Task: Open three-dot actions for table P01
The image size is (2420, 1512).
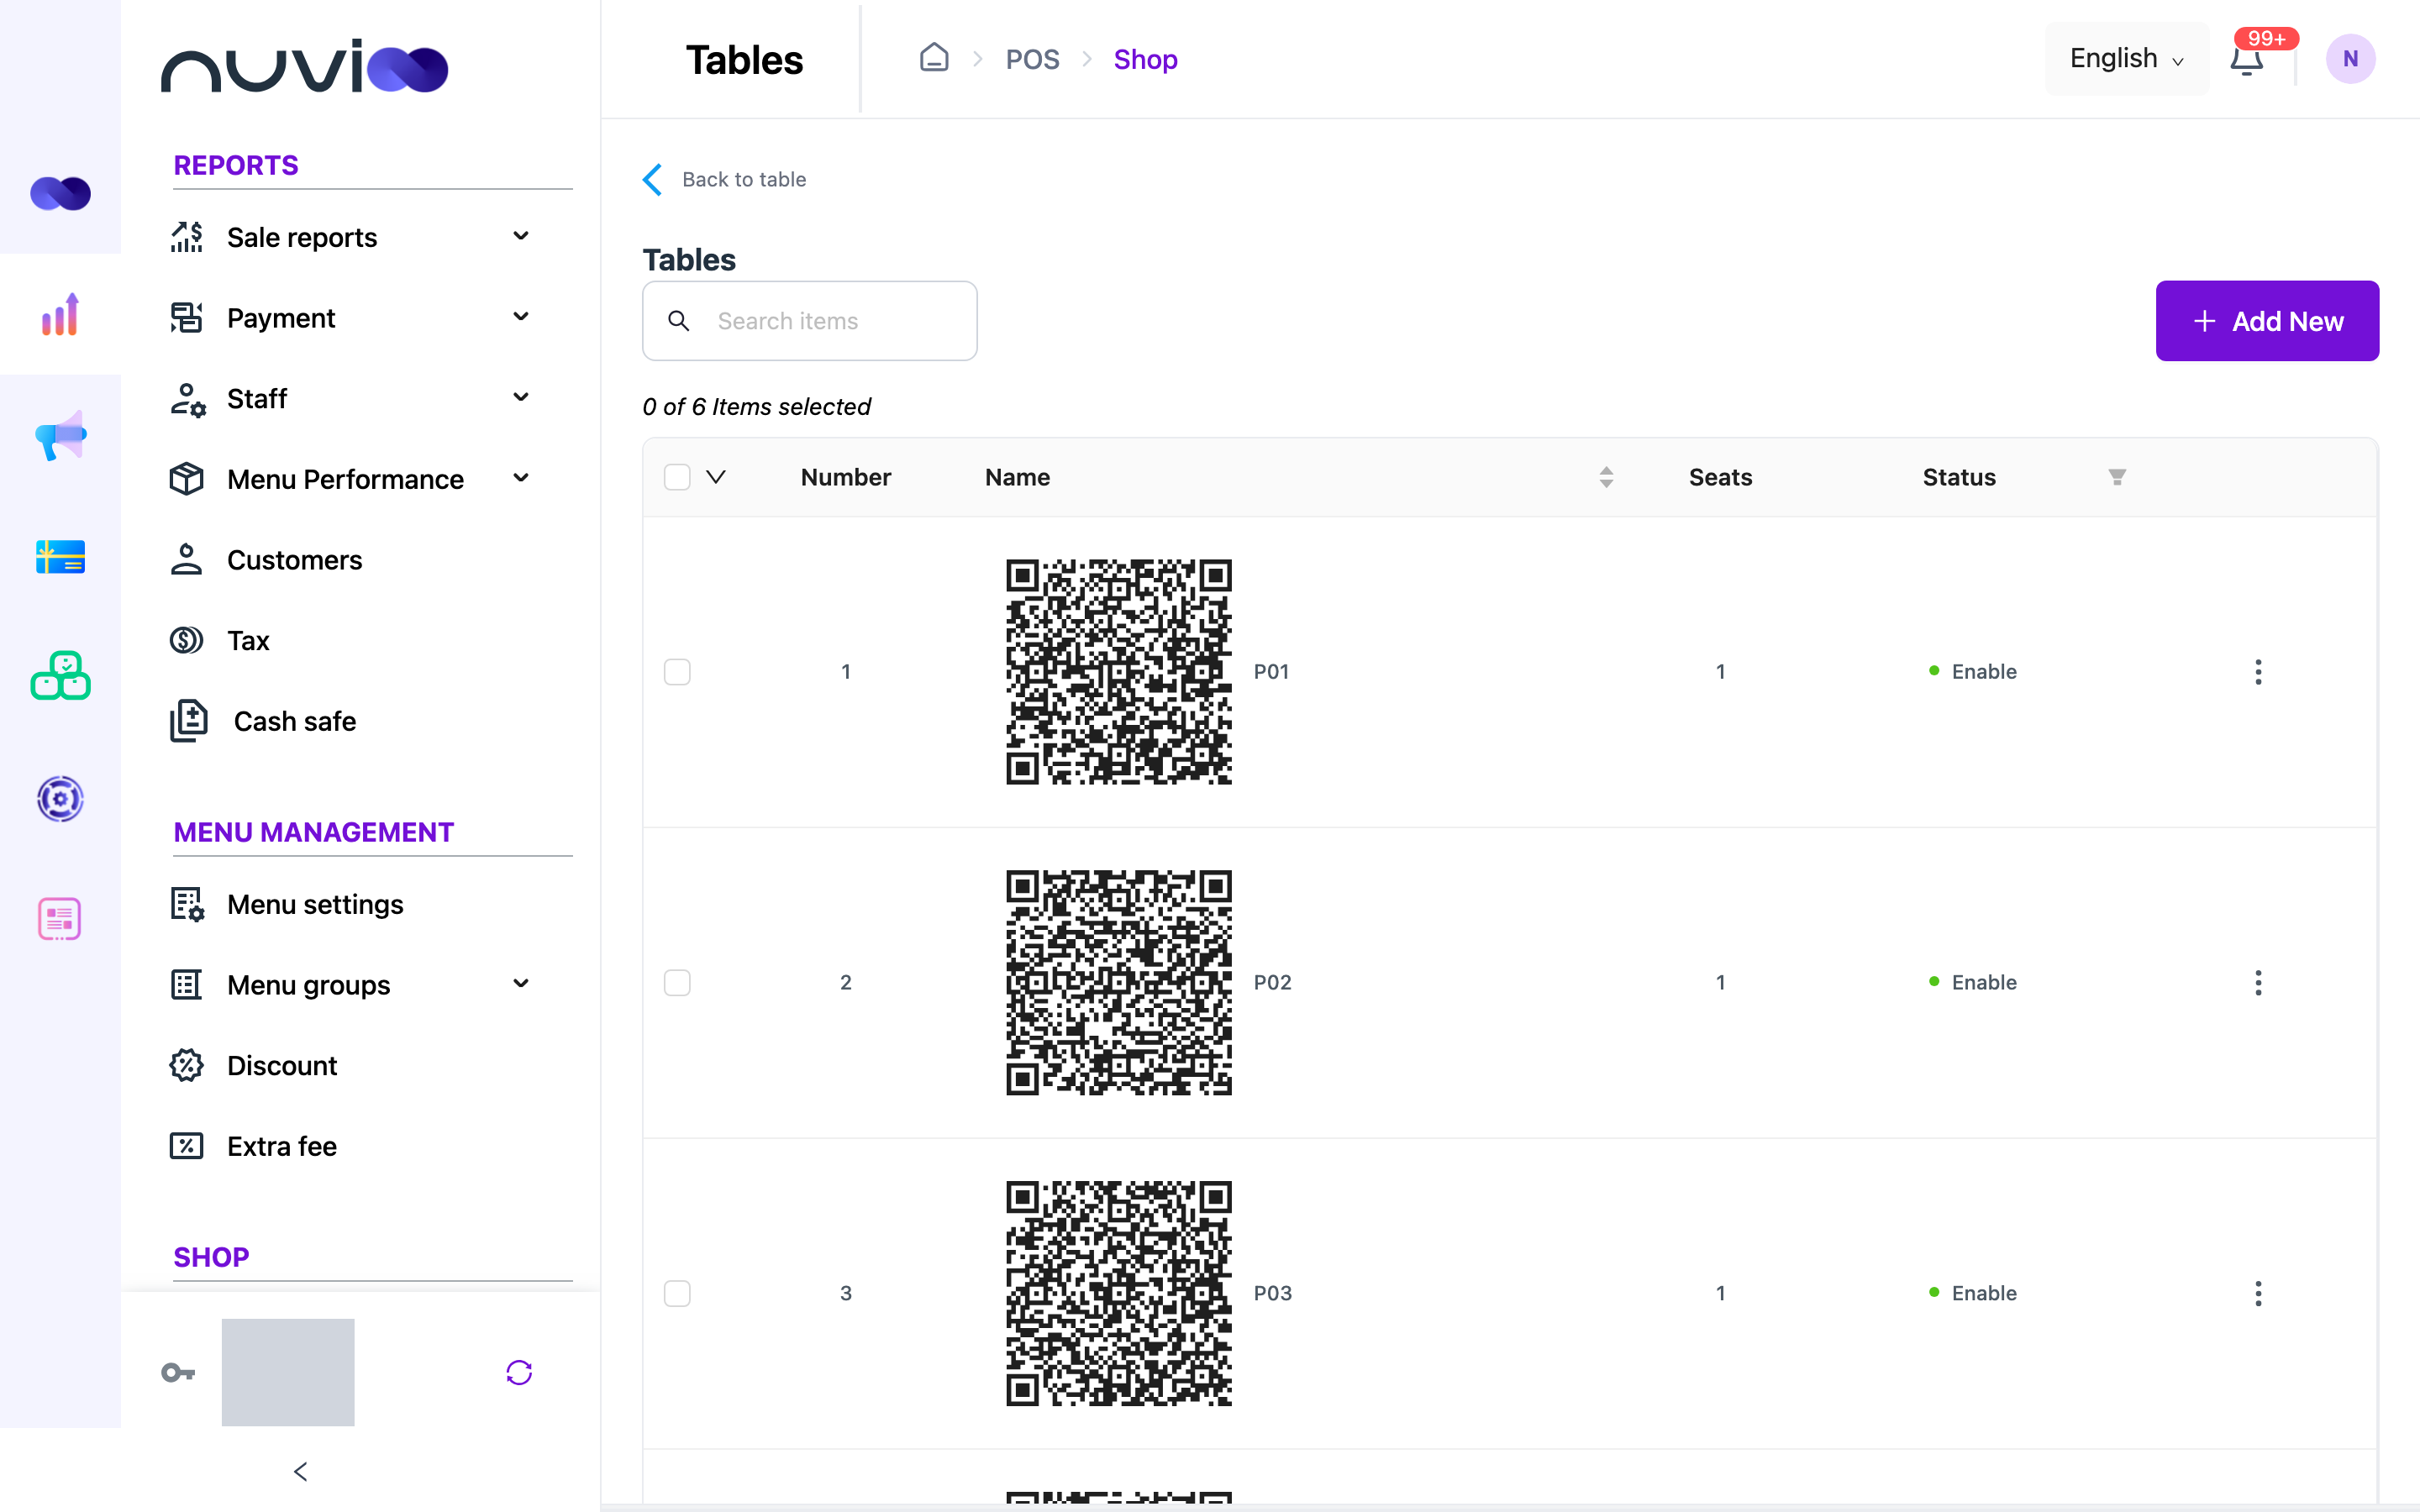Action: click(2258, 672)
